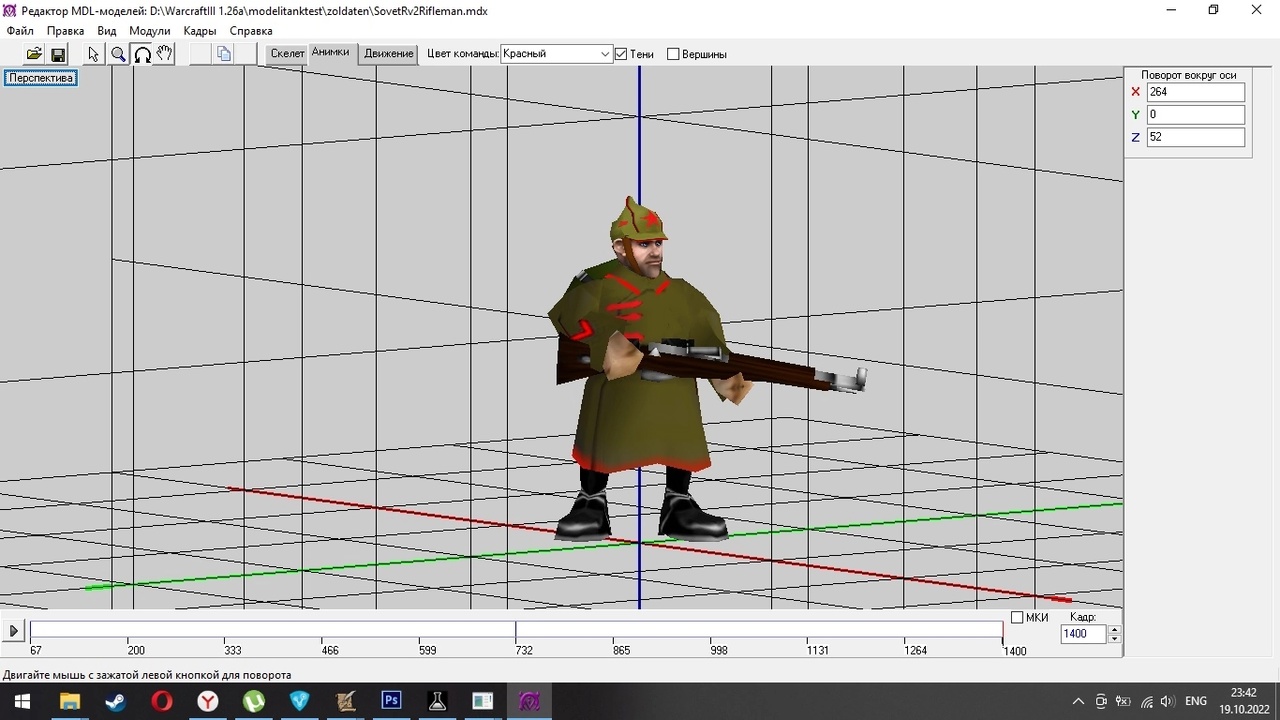The image size is (1280, 720).
Task: Click the Перспектива view button
Action: click(x=41, y=78)
